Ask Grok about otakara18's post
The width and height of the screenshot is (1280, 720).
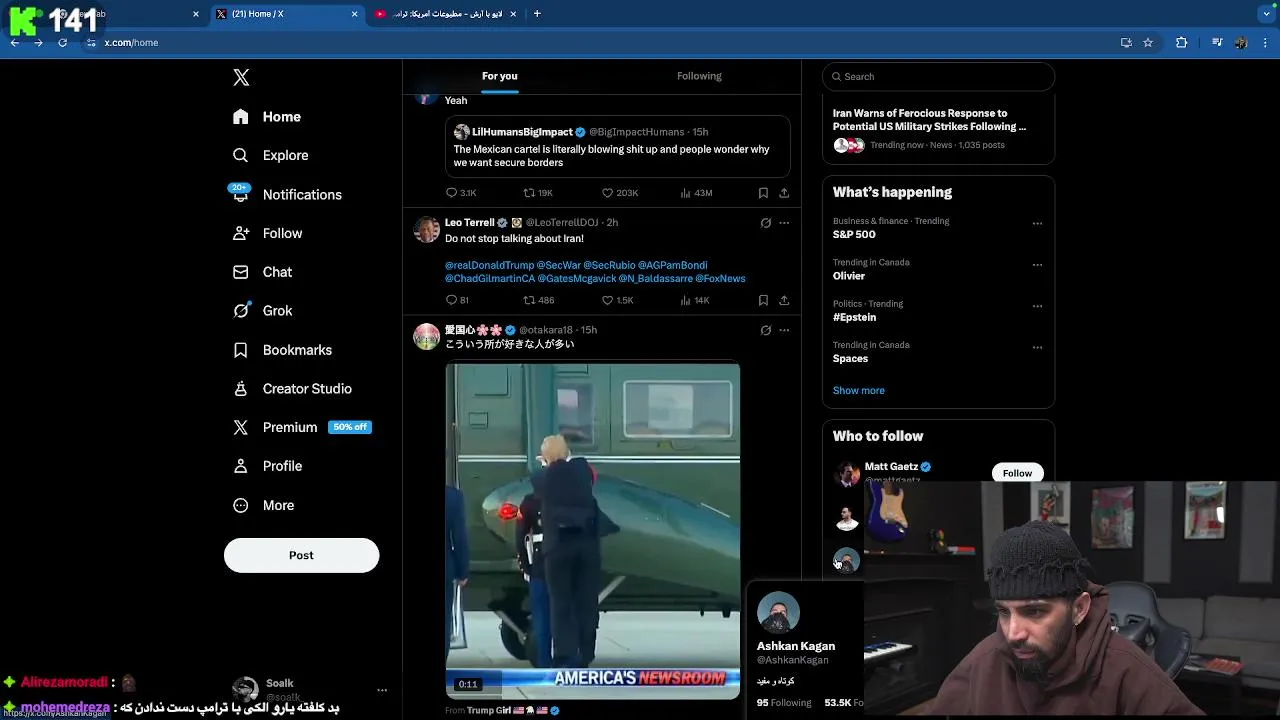pos(766,330)
